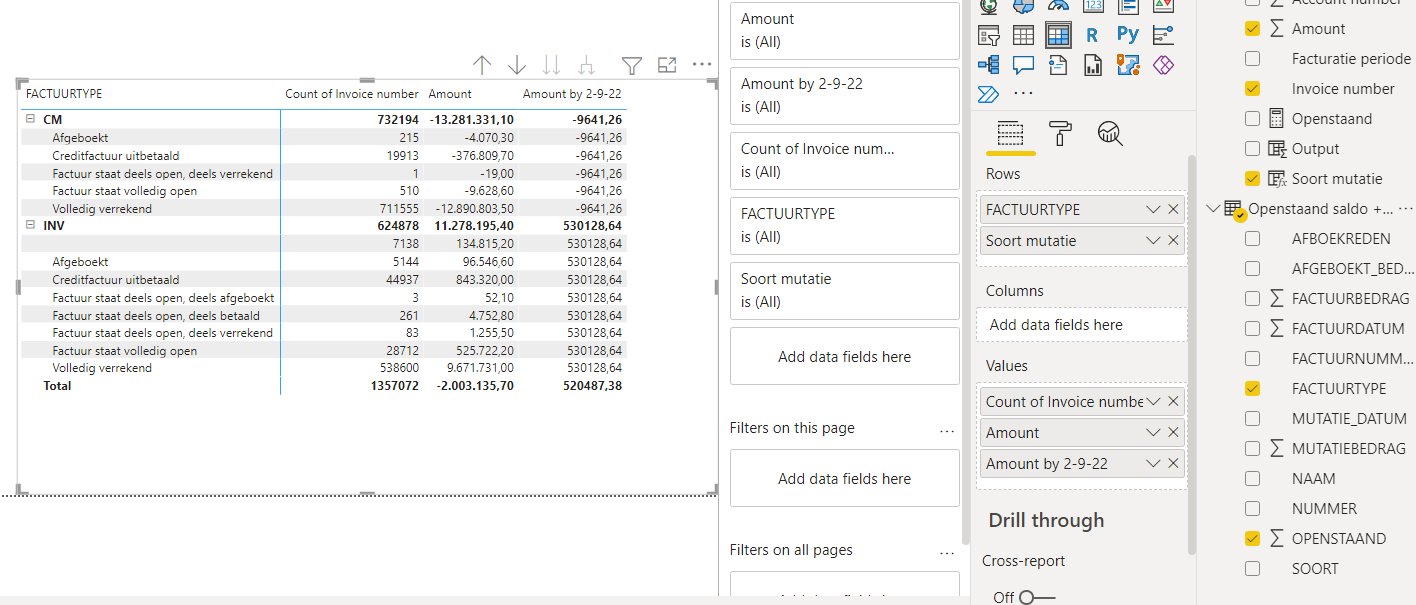Uncheck the Amount field checkbox
The height and width of the screenshot is (605, 1416).
pyautogui.click(x=1252, y=29)
